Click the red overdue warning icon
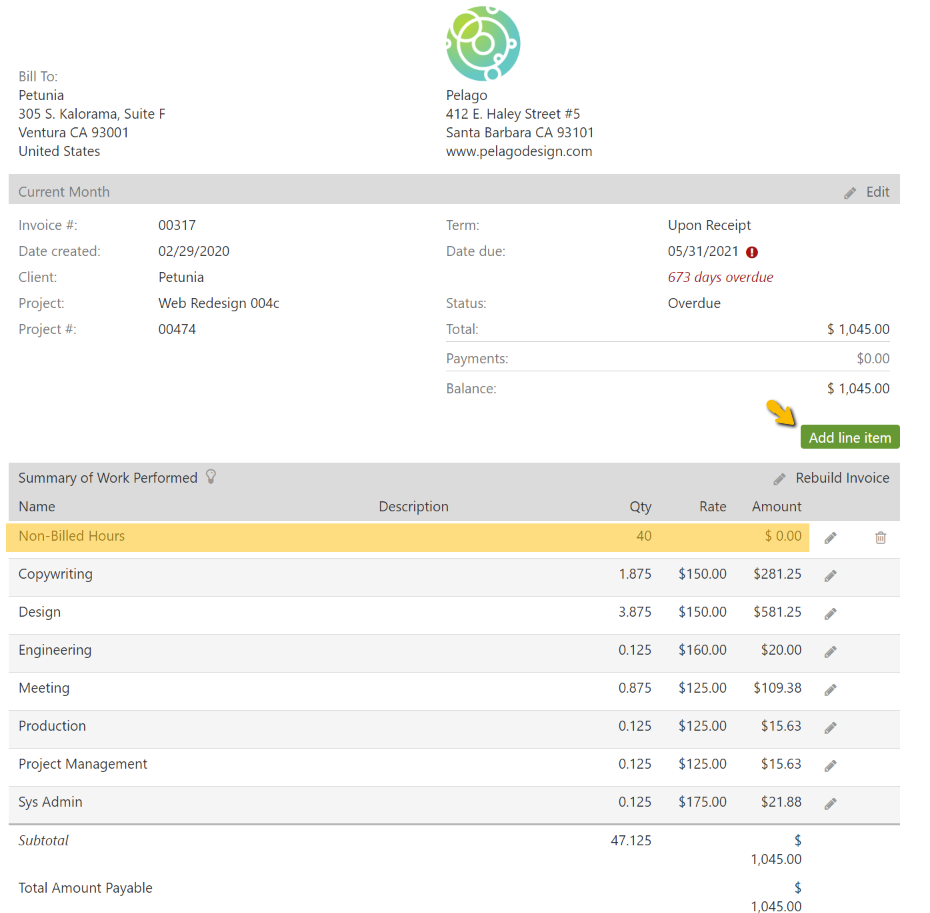The width and height of the screenshot is (930, 913). tap(752, 252)
